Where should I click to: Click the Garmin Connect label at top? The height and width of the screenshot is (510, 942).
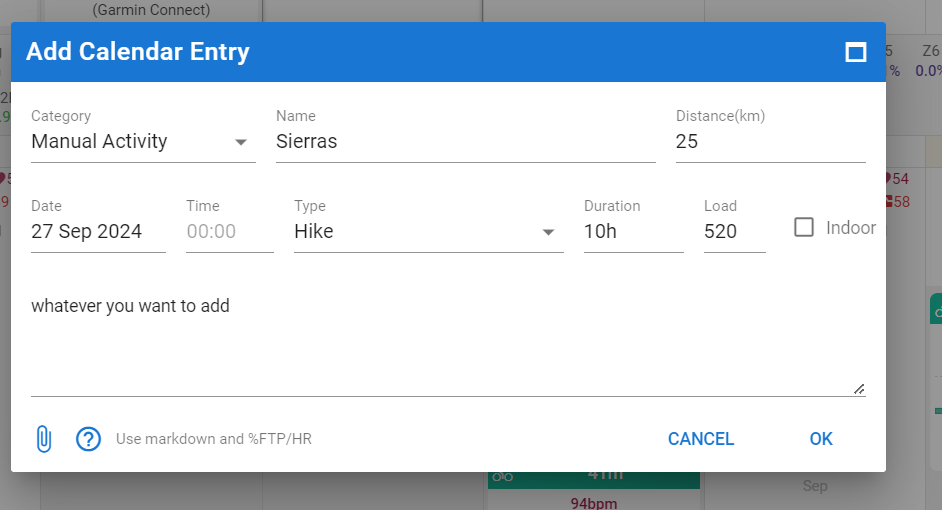pos(150,10)
